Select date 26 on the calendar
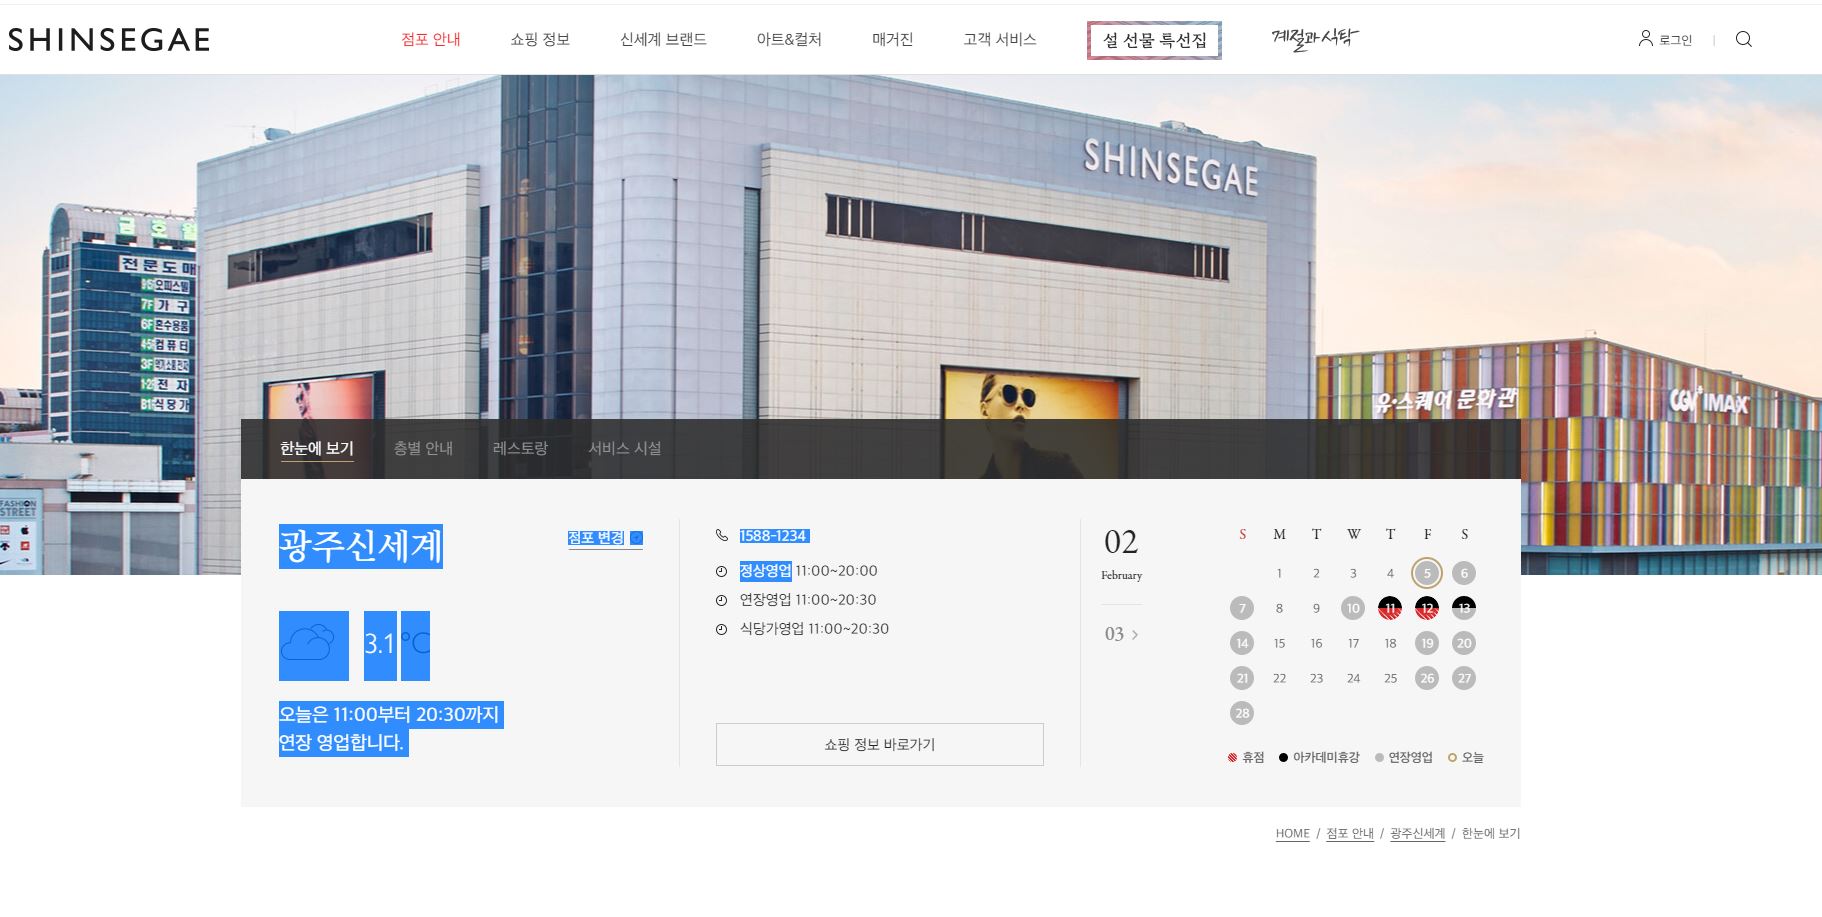Image resolution: width=1822 pixels, height=917 pixels. pyautogui.click(x=1427, y=678)
